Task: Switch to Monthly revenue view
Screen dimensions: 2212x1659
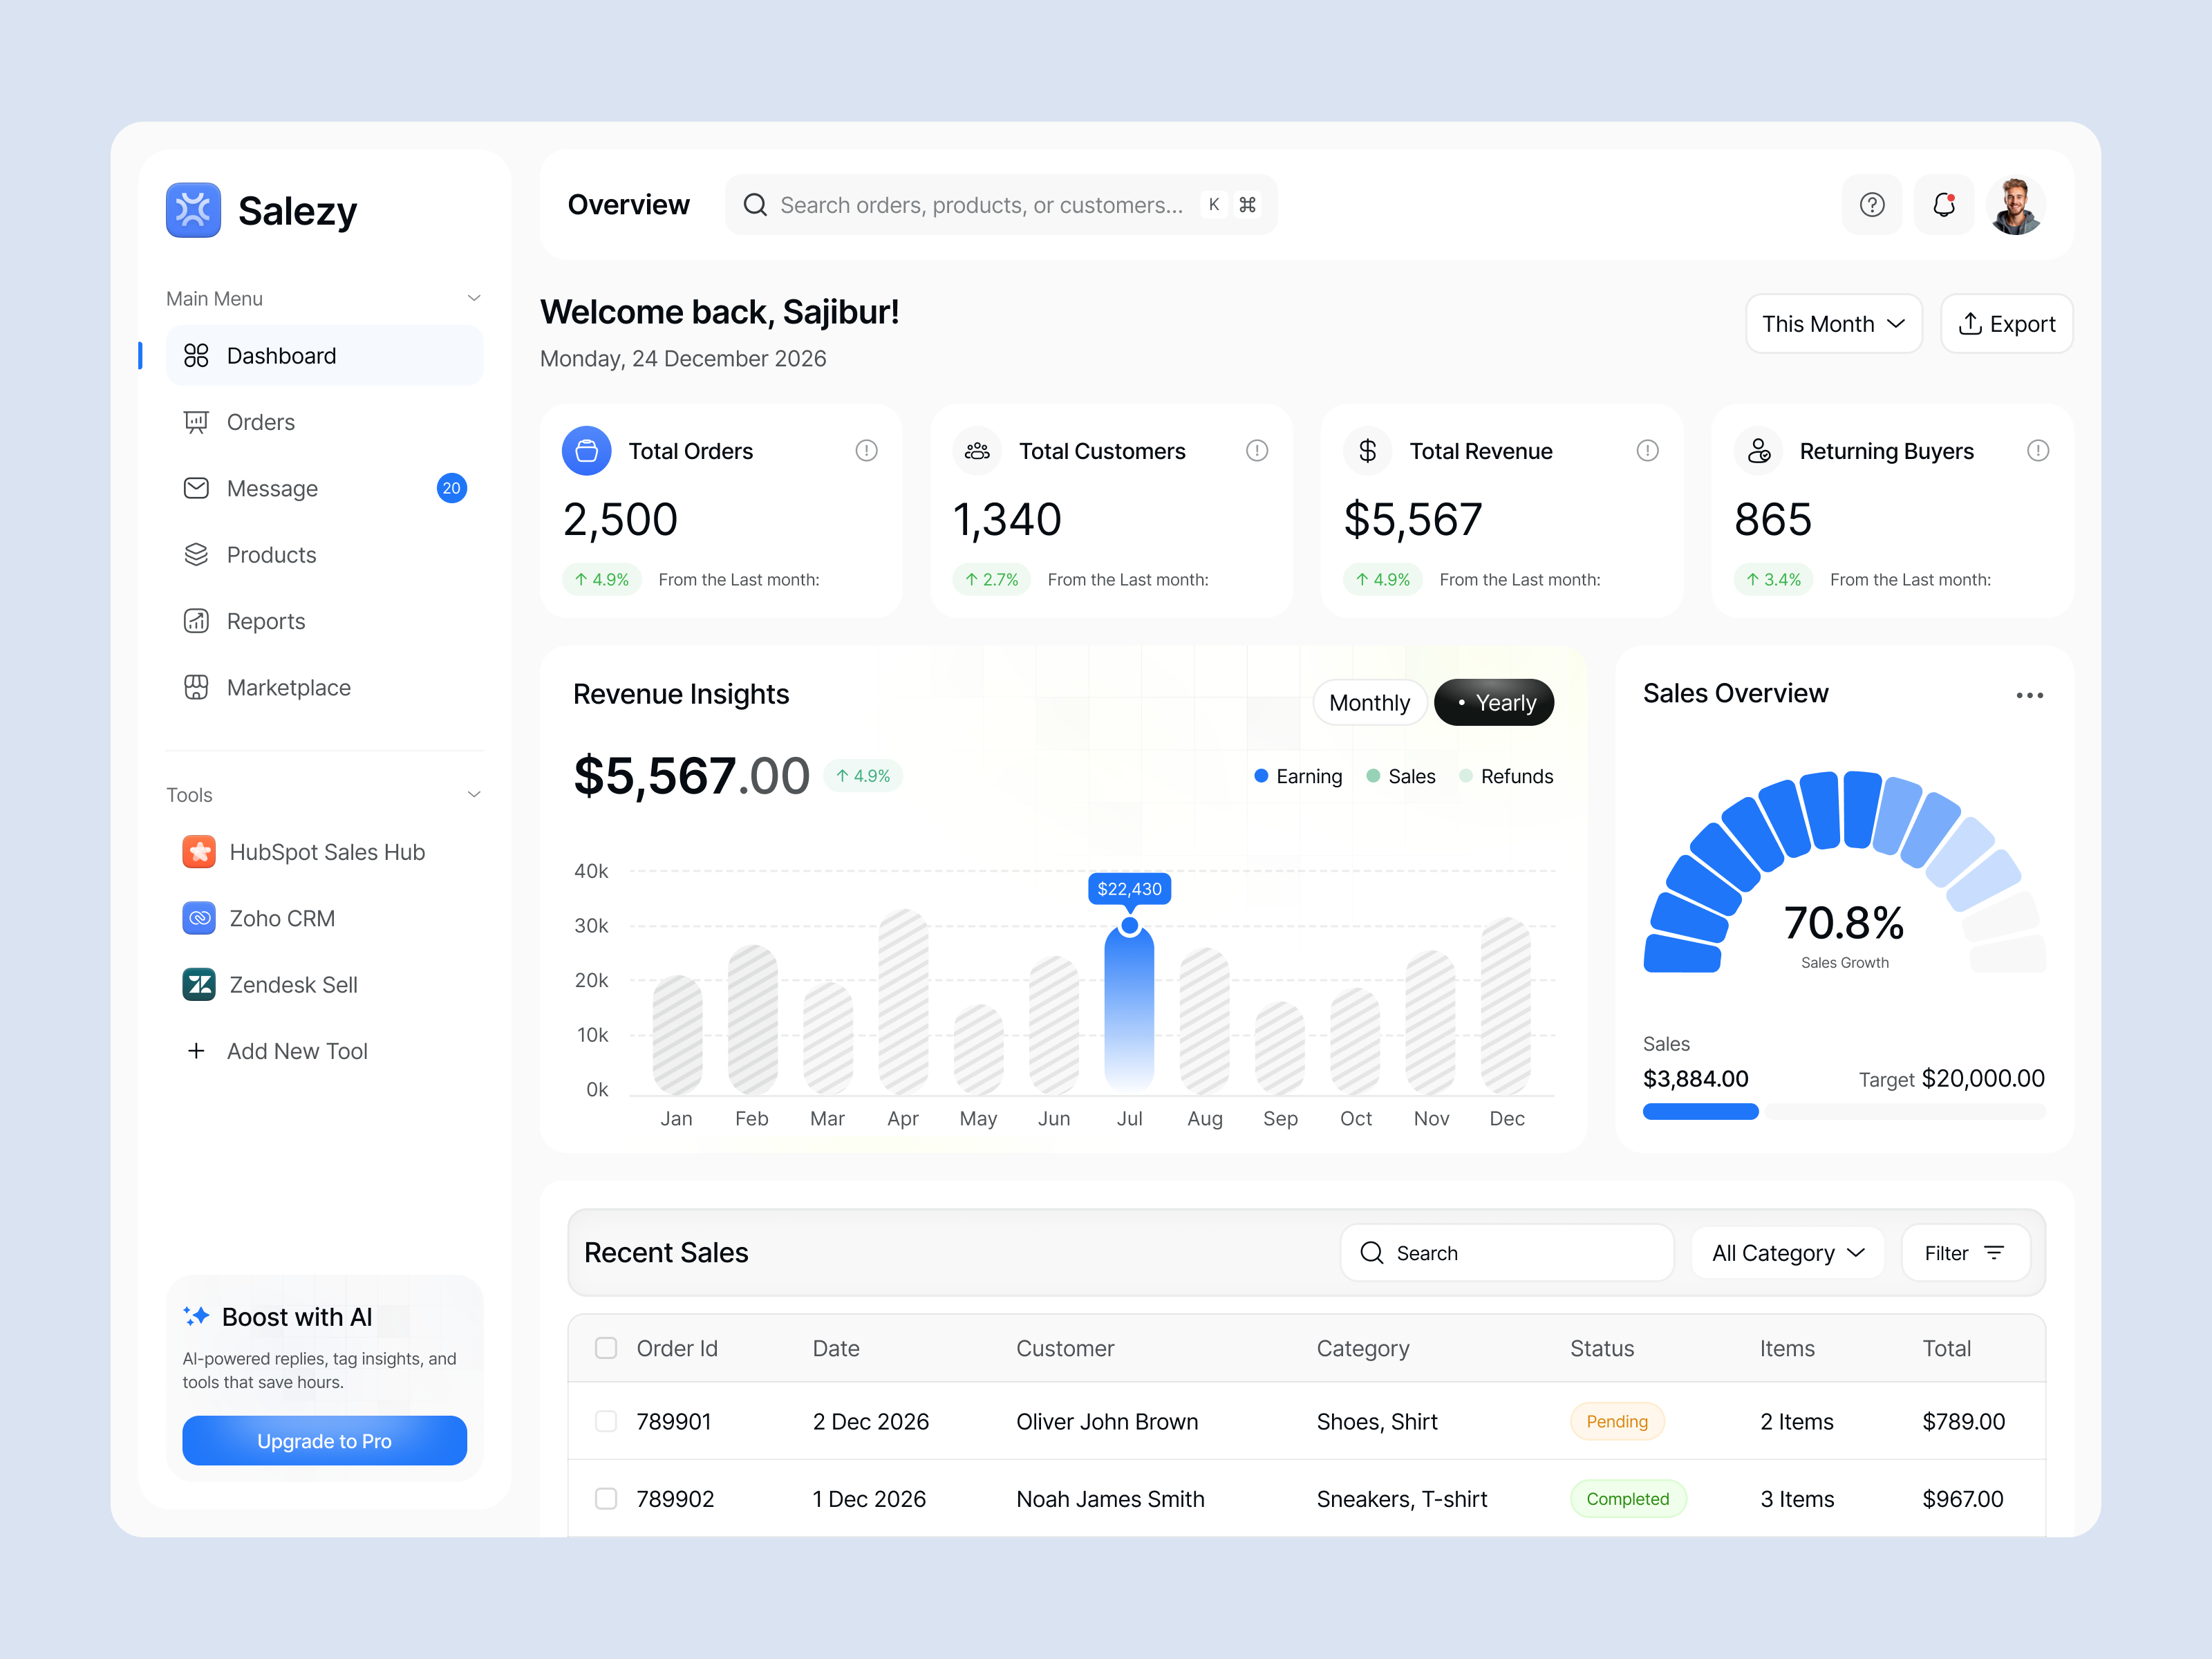Action: (1369, 702)
